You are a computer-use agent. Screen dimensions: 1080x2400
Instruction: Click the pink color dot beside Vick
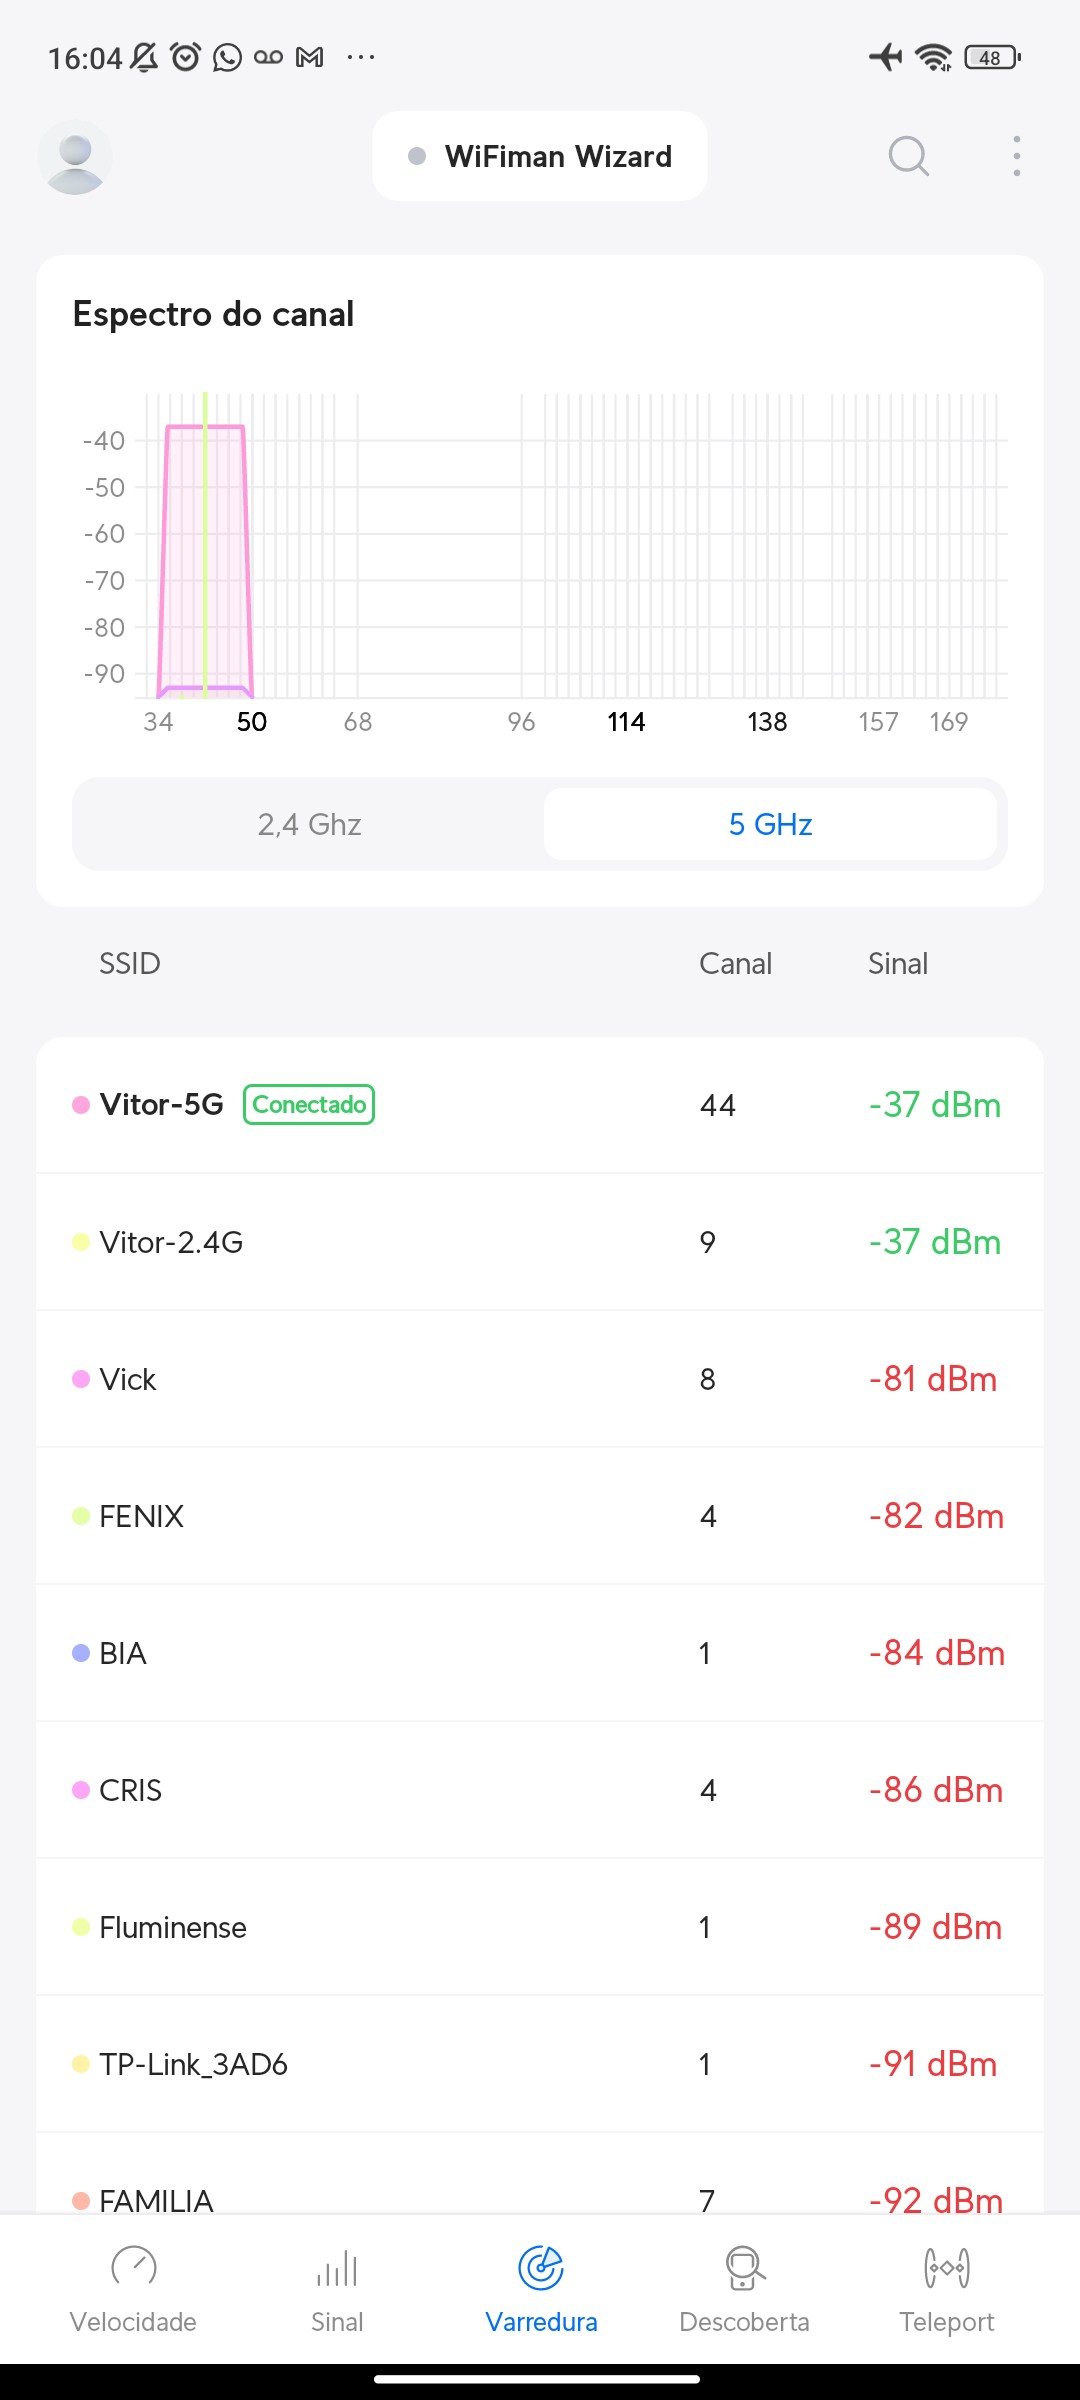coord(81,1379)
